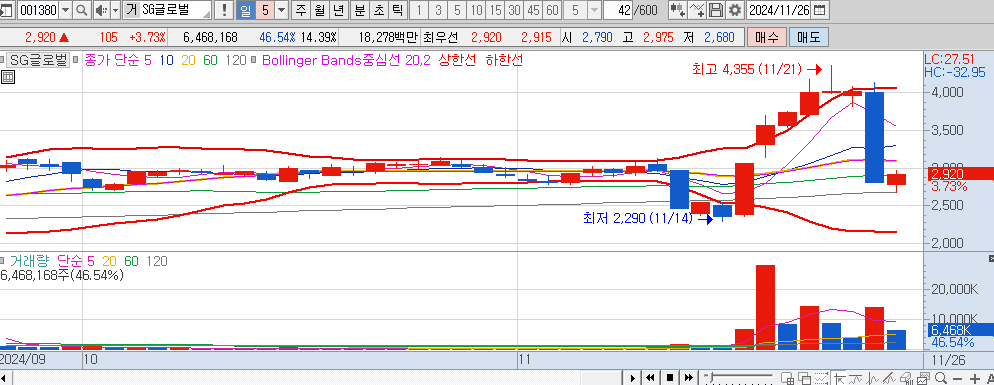Click the replay speed slider handle
This screenshot has height=385, width=994.
710,377
